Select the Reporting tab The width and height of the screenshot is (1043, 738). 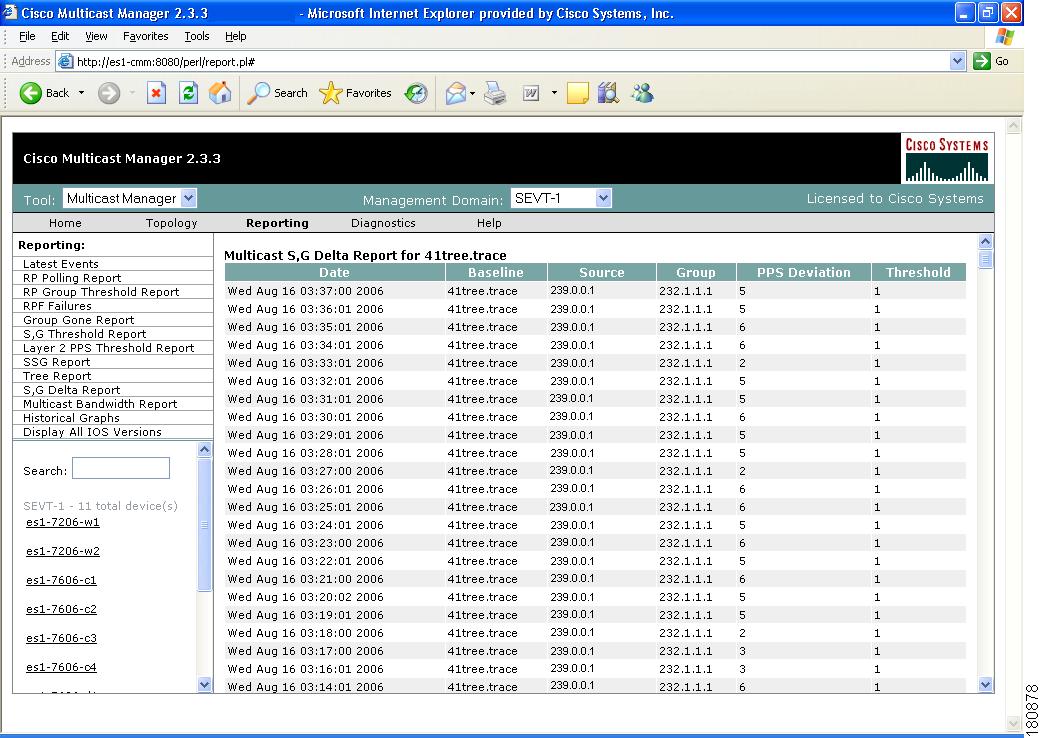tap(277, 223)
